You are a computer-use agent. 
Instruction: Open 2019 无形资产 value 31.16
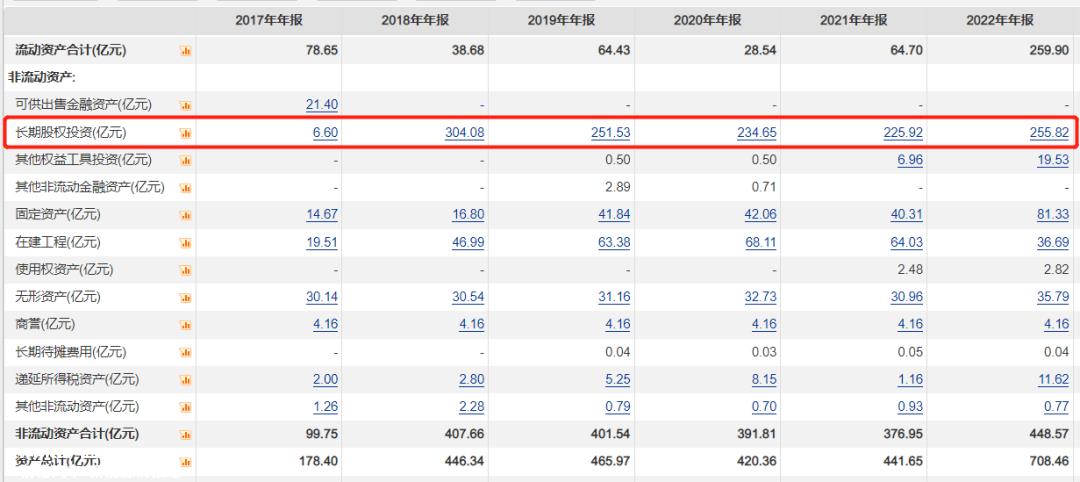pyautogui.click(x=614, y=297)
